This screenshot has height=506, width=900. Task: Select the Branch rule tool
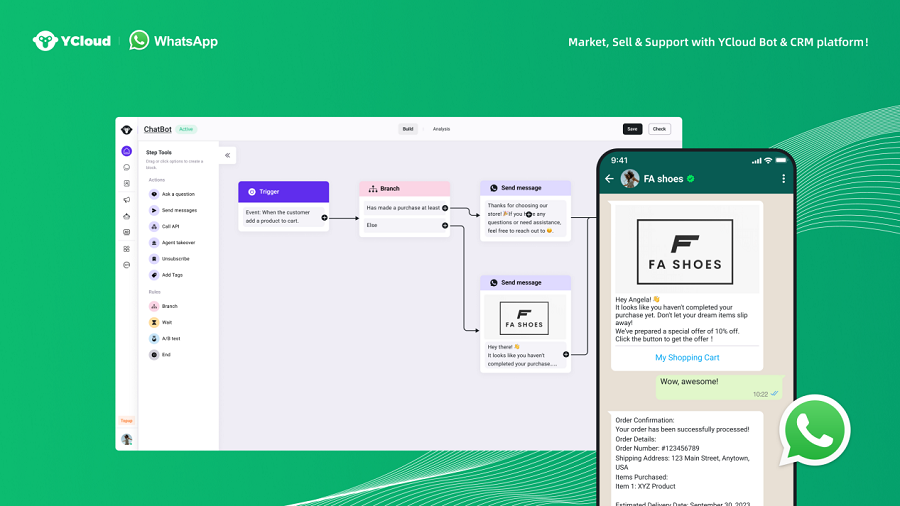click(x=164, y=306)
